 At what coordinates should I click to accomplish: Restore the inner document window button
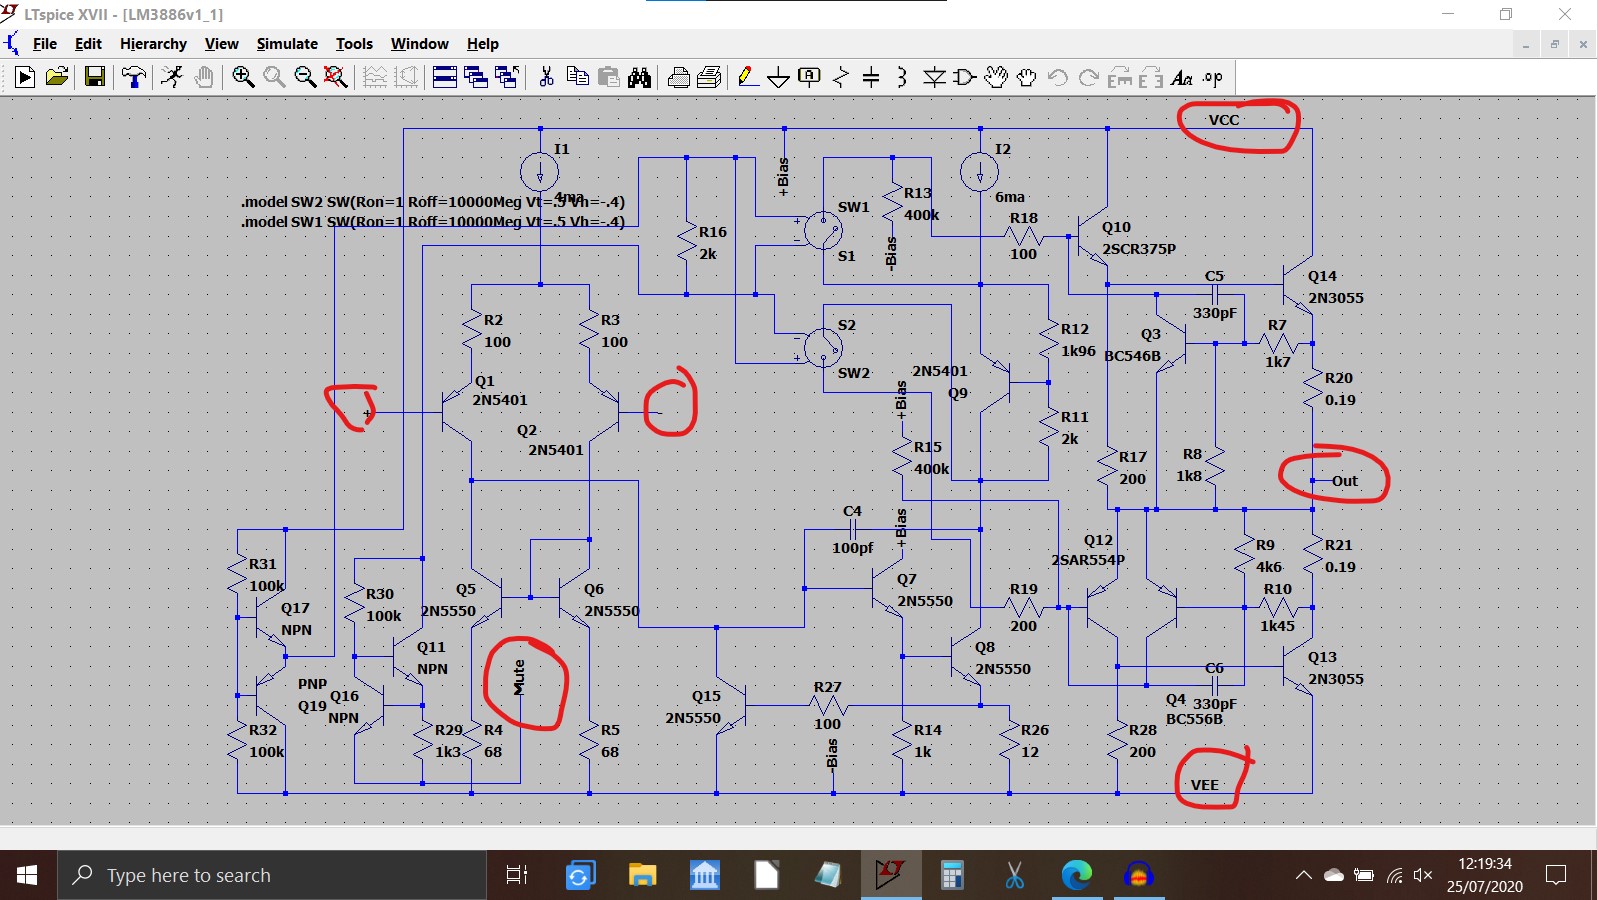tap(1554, 44)
